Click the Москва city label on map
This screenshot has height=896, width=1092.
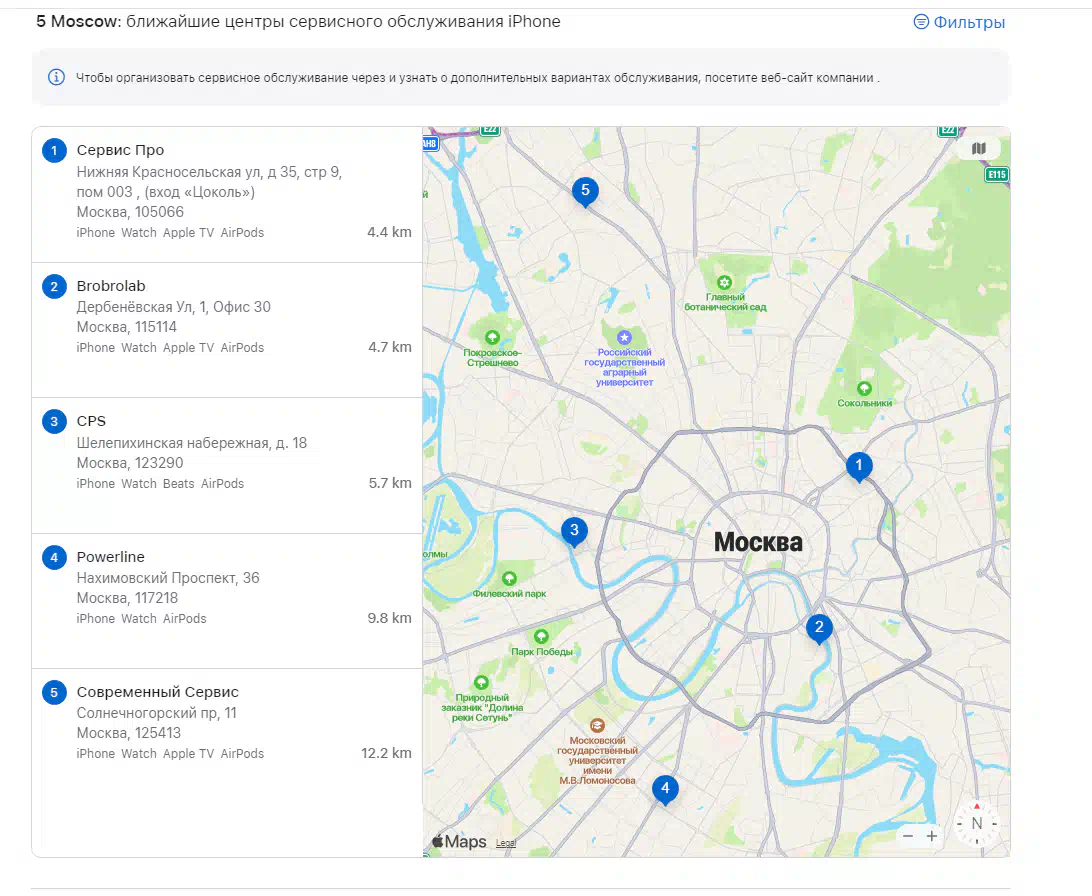click(758, 542)
